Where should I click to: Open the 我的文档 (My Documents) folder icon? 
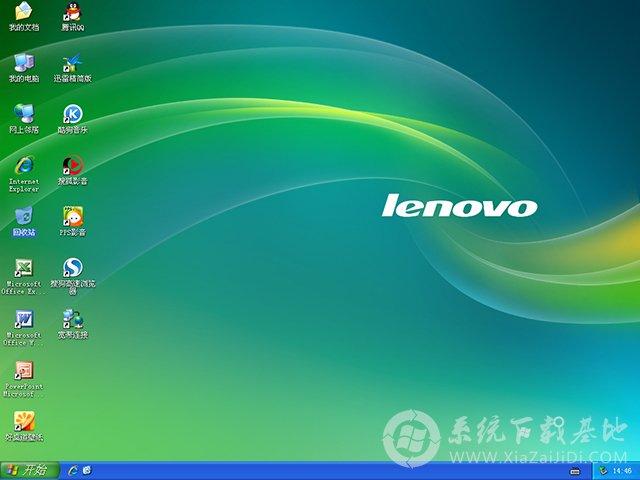coord(24,11)
